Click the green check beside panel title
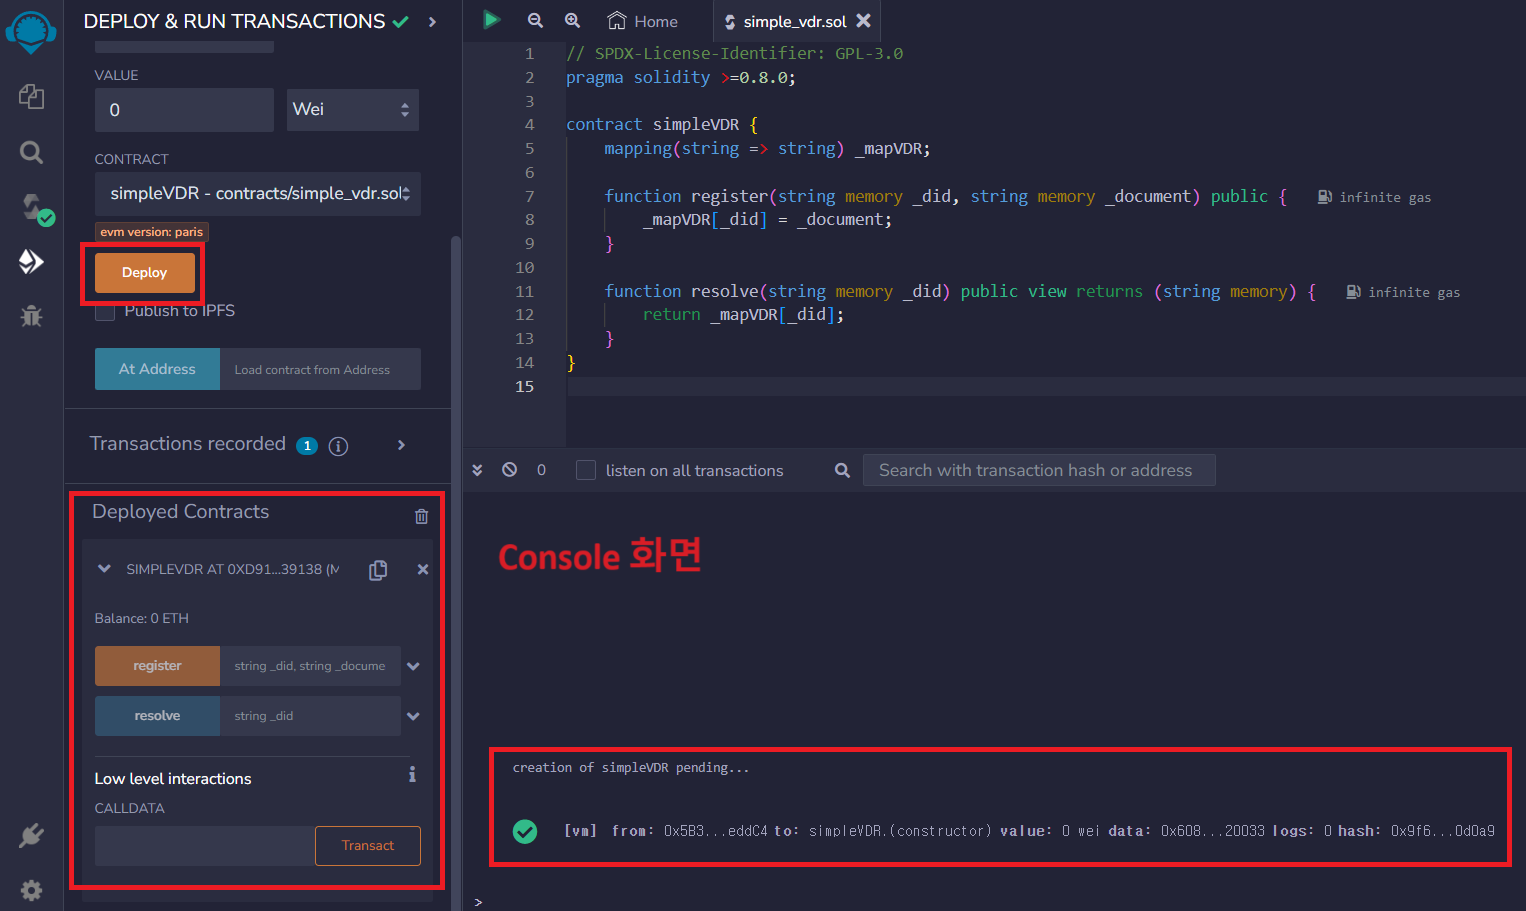 coord(400,21)
